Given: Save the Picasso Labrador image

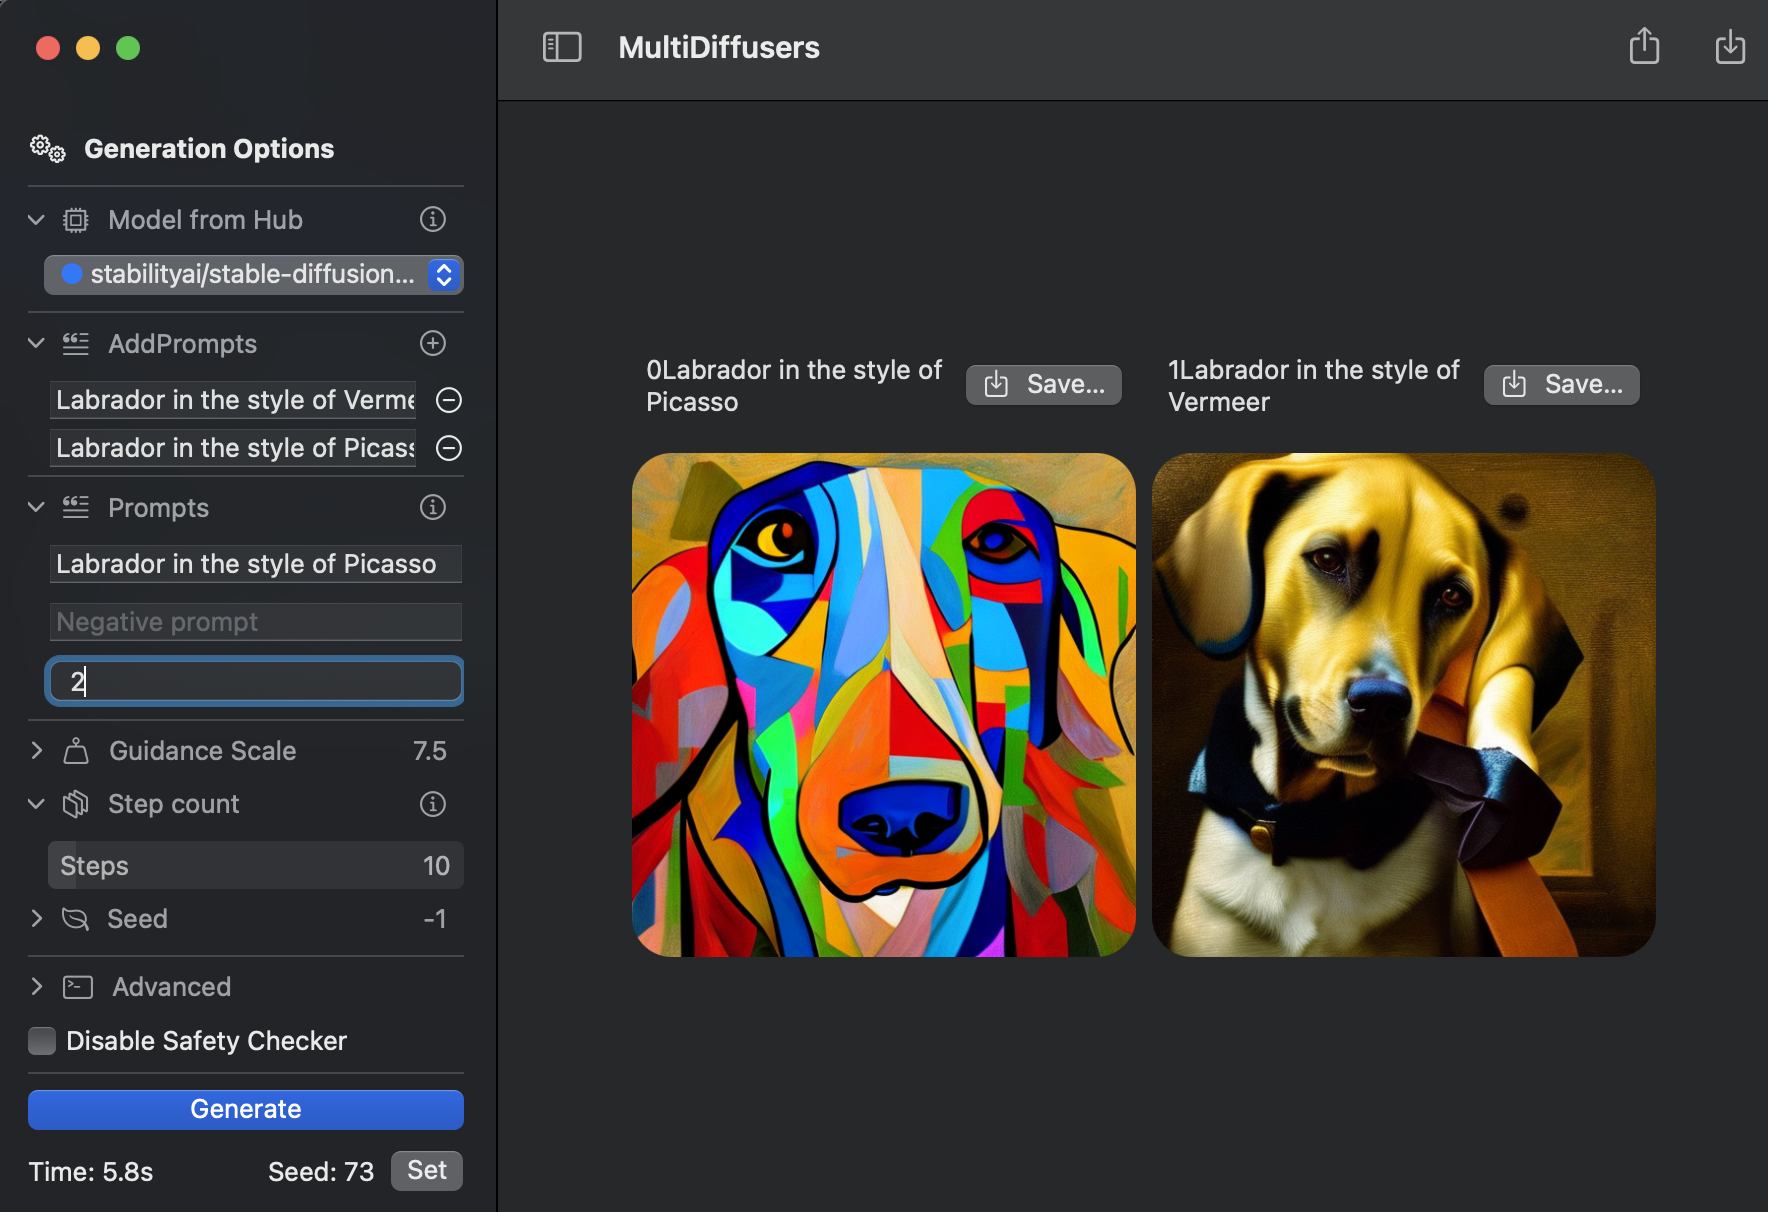Looking at the screenshot, I should [1044, 385].
